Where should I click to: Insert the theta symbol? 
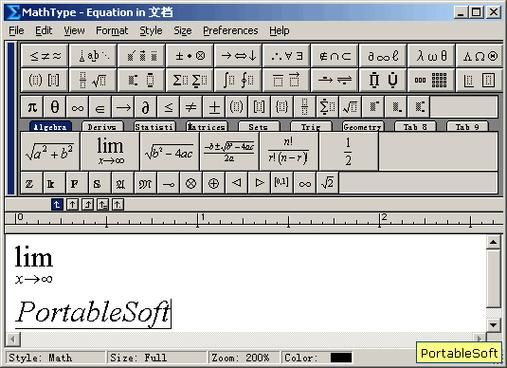[x=55, y=107]
